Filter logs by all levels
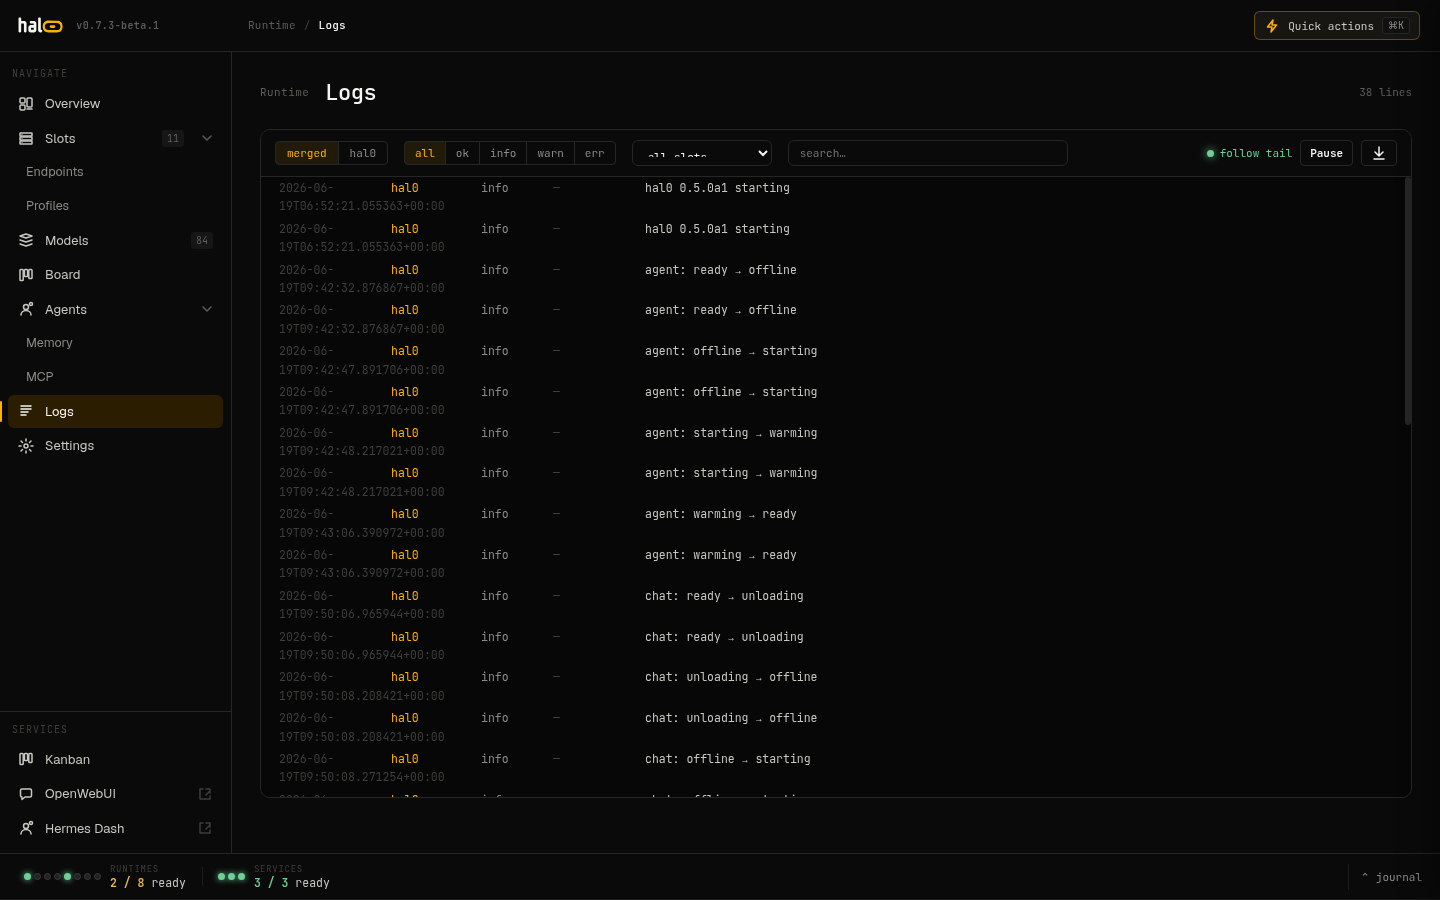This screenshot has height=900, width=1440. pyautogui.click(x=425, y=153)
